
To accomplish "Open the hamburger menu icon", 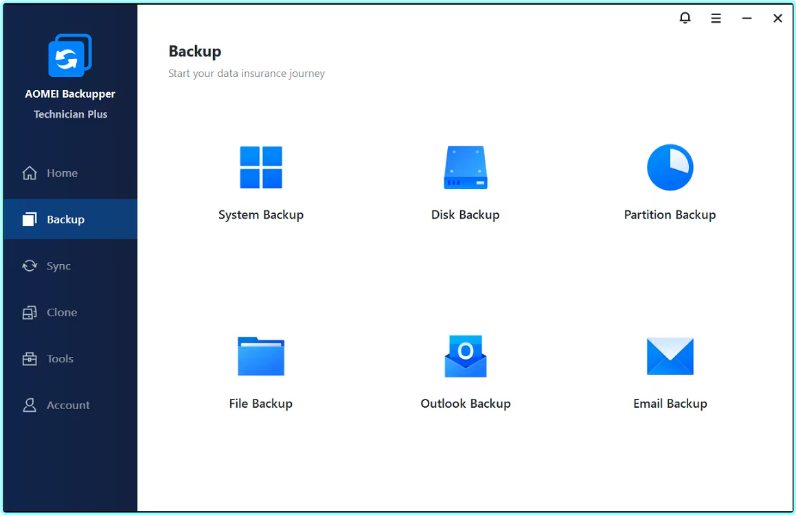I will coord(716,18).
